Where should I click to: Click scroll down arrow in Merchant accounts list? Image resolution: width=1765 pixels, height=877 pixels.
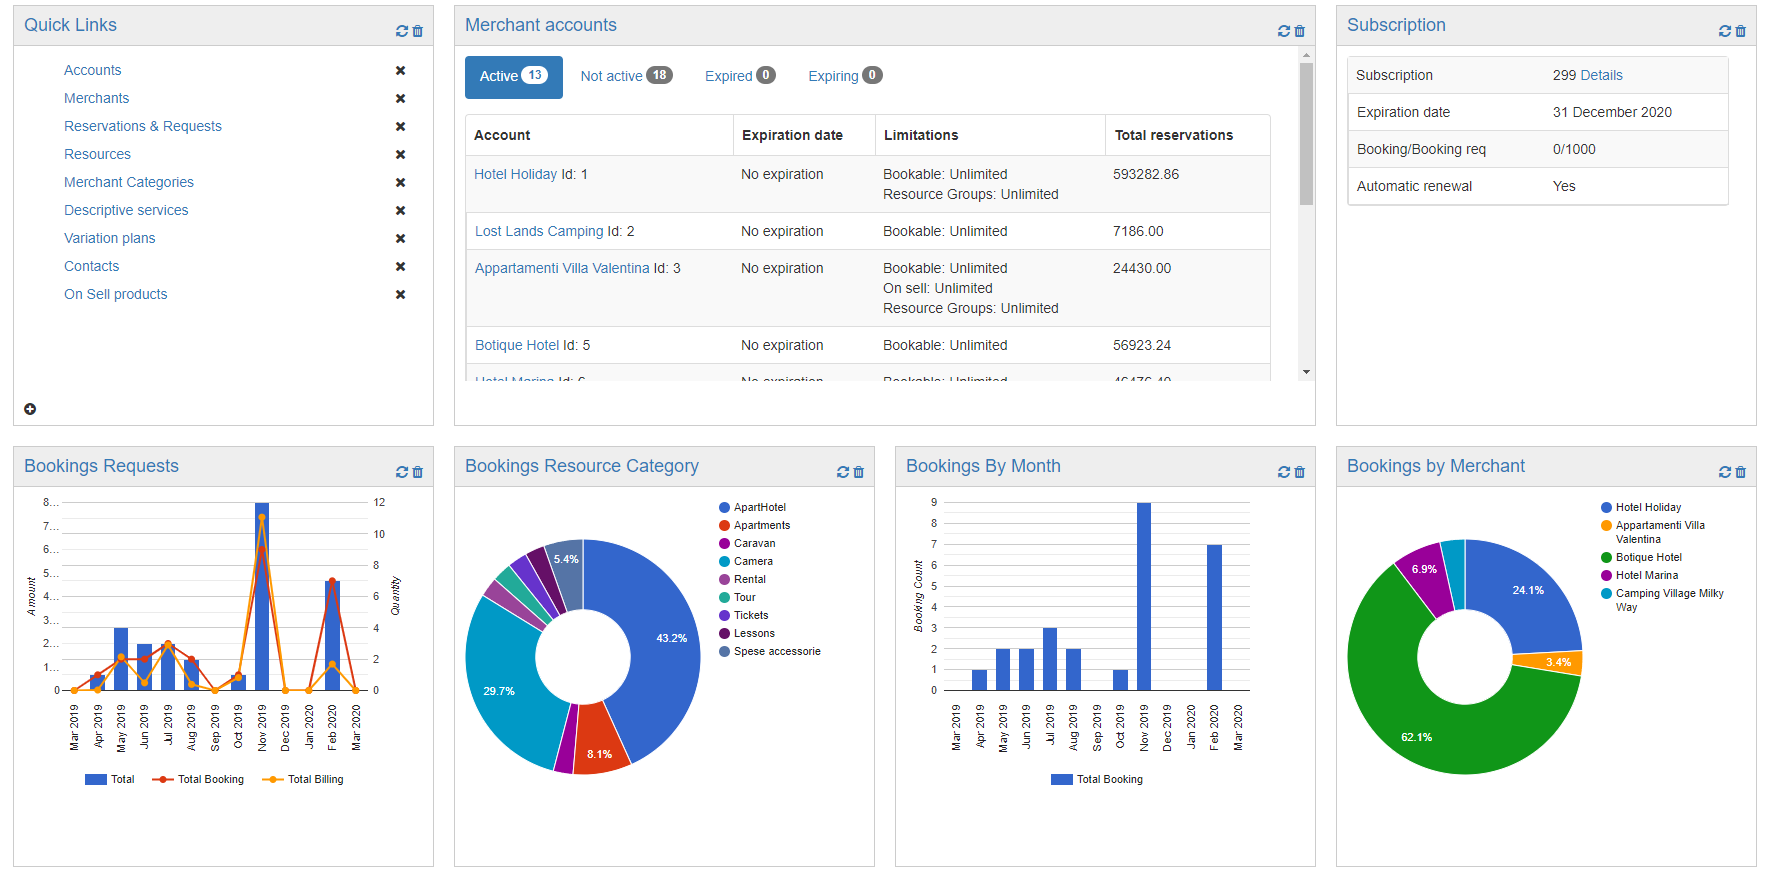coord(1306,372)
